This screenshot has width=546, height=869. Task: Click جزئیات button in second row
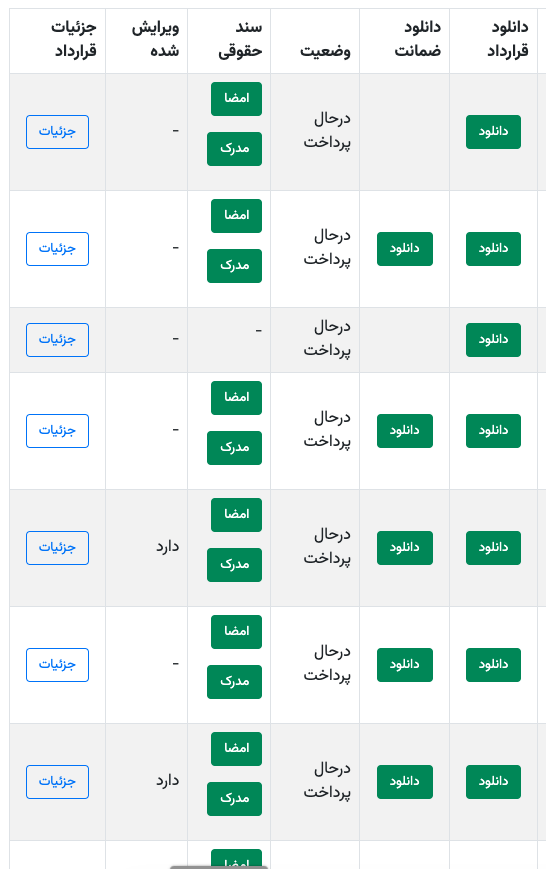click(57, 249)
